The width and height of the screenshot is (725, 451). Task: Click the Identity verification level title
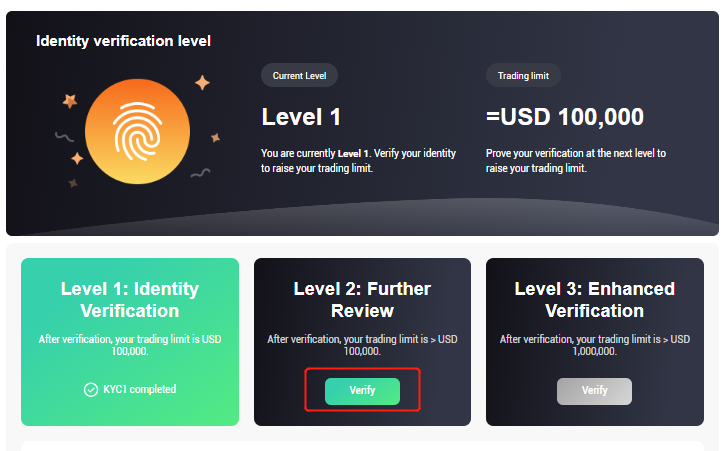(x=123, y=41)
